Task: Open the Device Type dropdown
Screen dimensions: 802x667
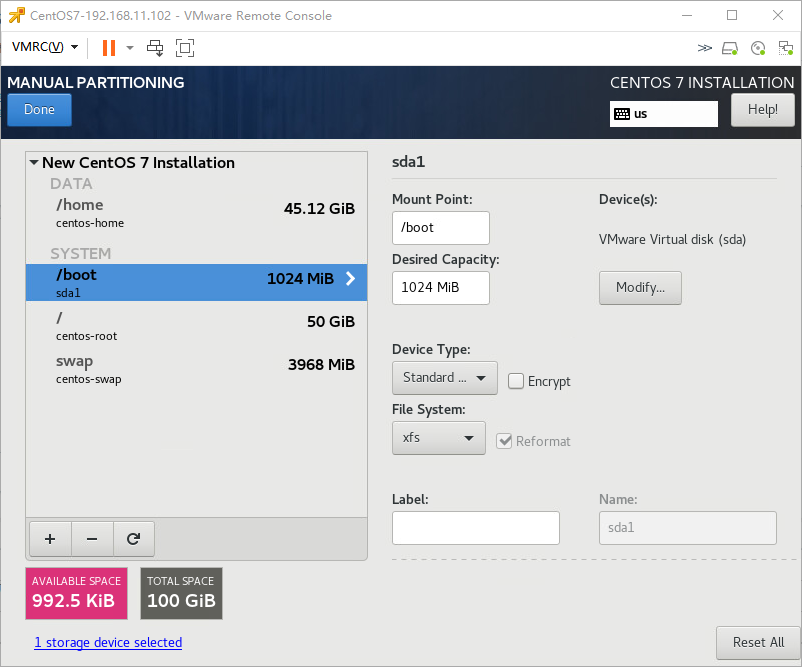Action: 444,377
